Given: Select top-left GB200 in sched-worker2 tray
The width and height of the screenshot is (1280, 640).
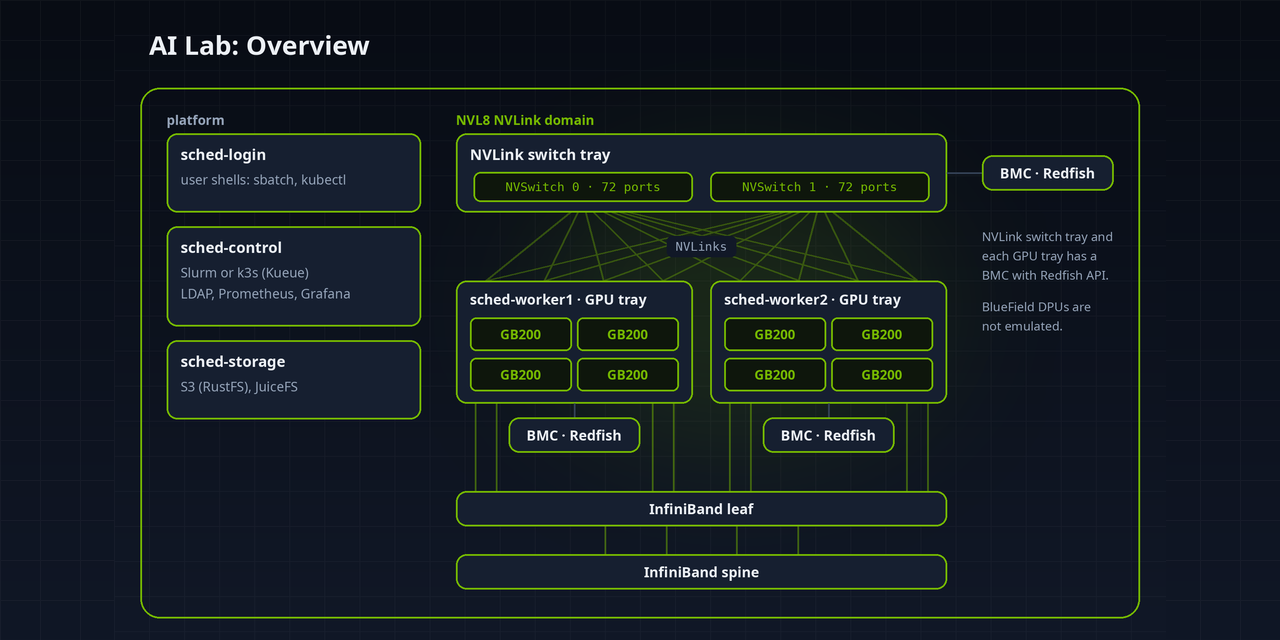Looking at the screenshot, I should pos(775,334).
